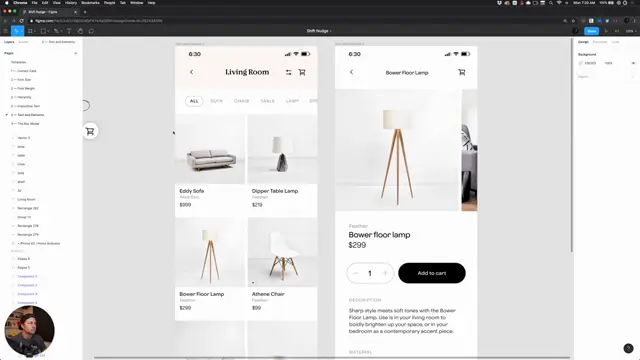Click the floating cart icon on canvas
This screenshot has height=360, width=640.
90,131
